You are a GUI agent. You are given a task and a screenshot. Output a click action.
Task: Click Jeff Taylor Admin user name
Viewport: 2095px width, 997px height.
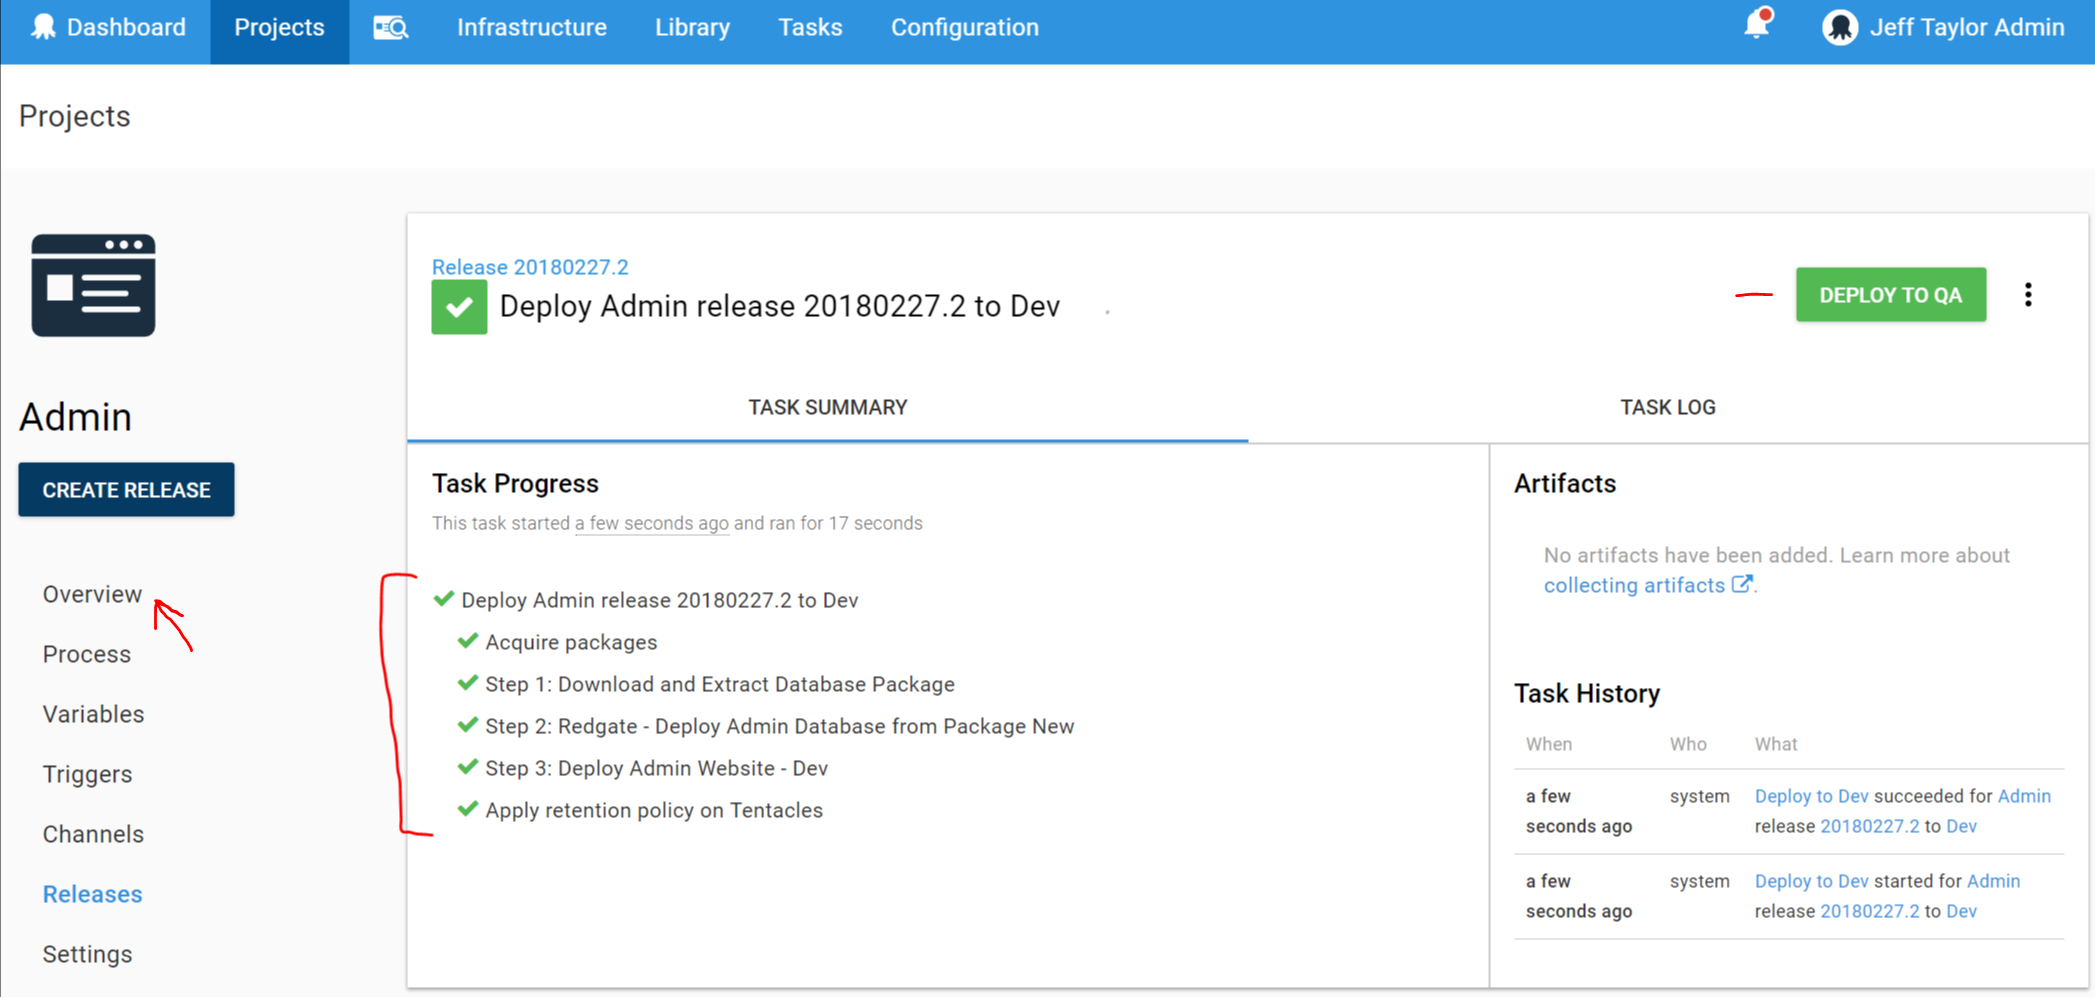click(x=1967, y=27)
